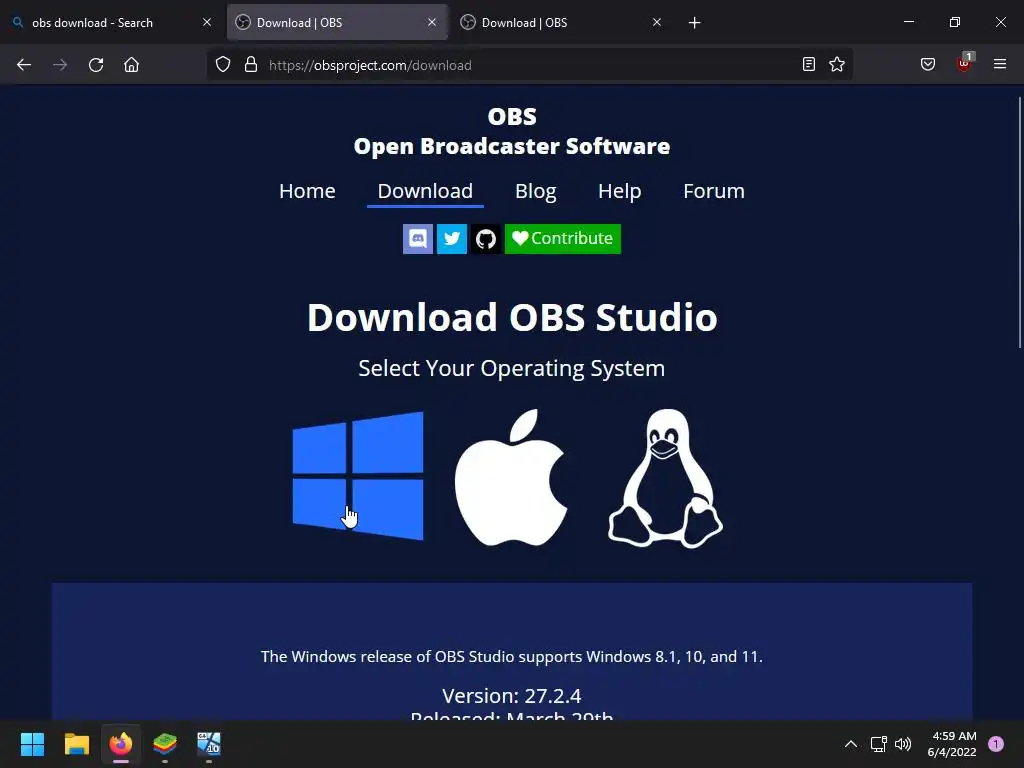Open the OBS Twitter icon link
The width and height of the screenshot is (1024, 768).
[x=452, y=239]
